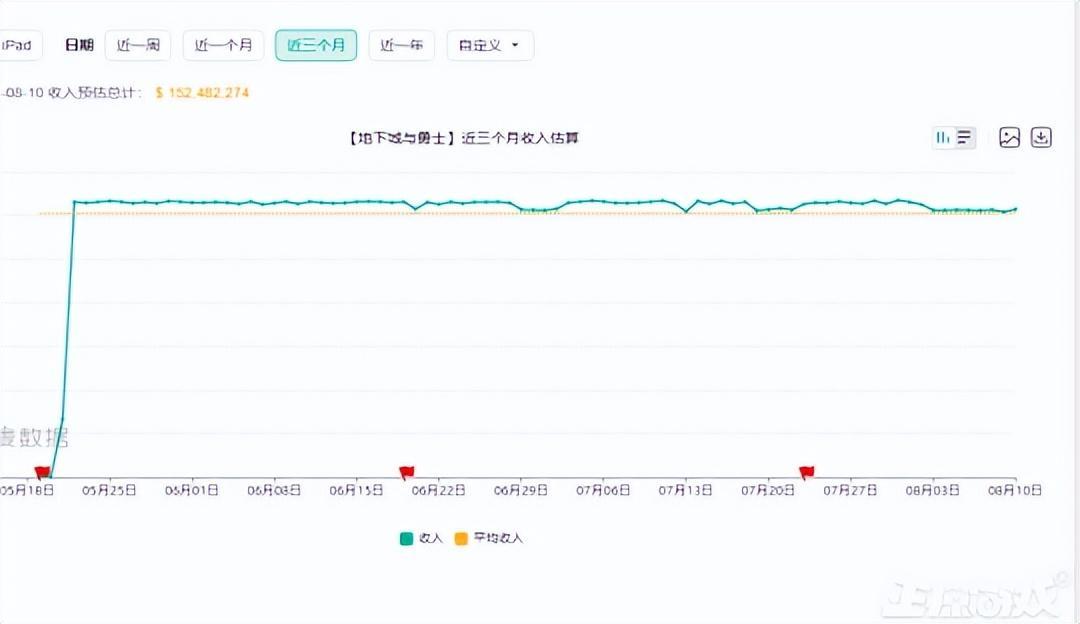The width and height of the screenshot is (1080, 624).
Task: Click the download data icon
Action: (1041, 138)
